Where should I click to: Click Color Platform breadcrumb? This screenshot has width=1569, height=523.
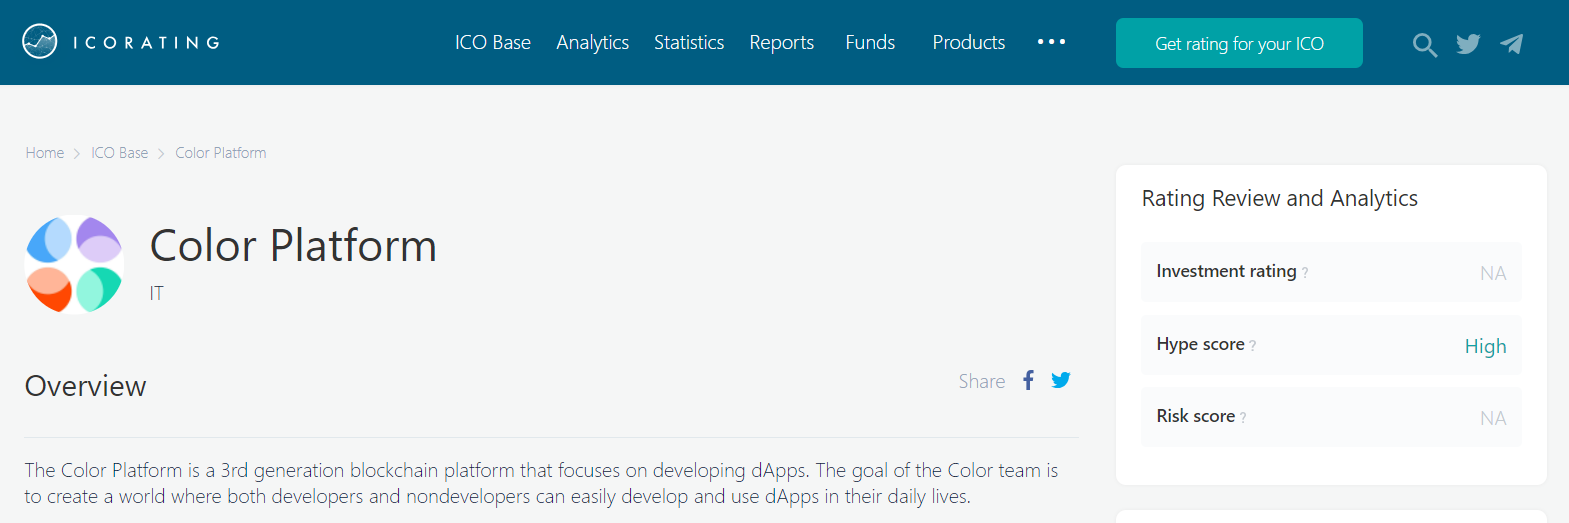click(221, 153)
